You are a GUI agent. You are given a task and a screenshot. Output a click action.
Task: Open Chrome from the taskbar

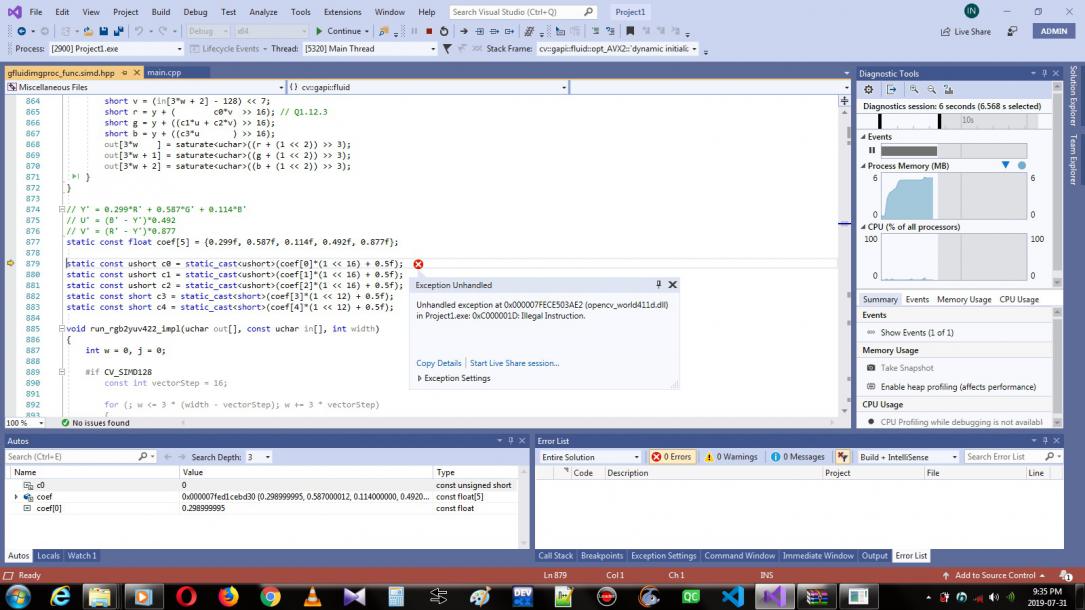(270, 596)
